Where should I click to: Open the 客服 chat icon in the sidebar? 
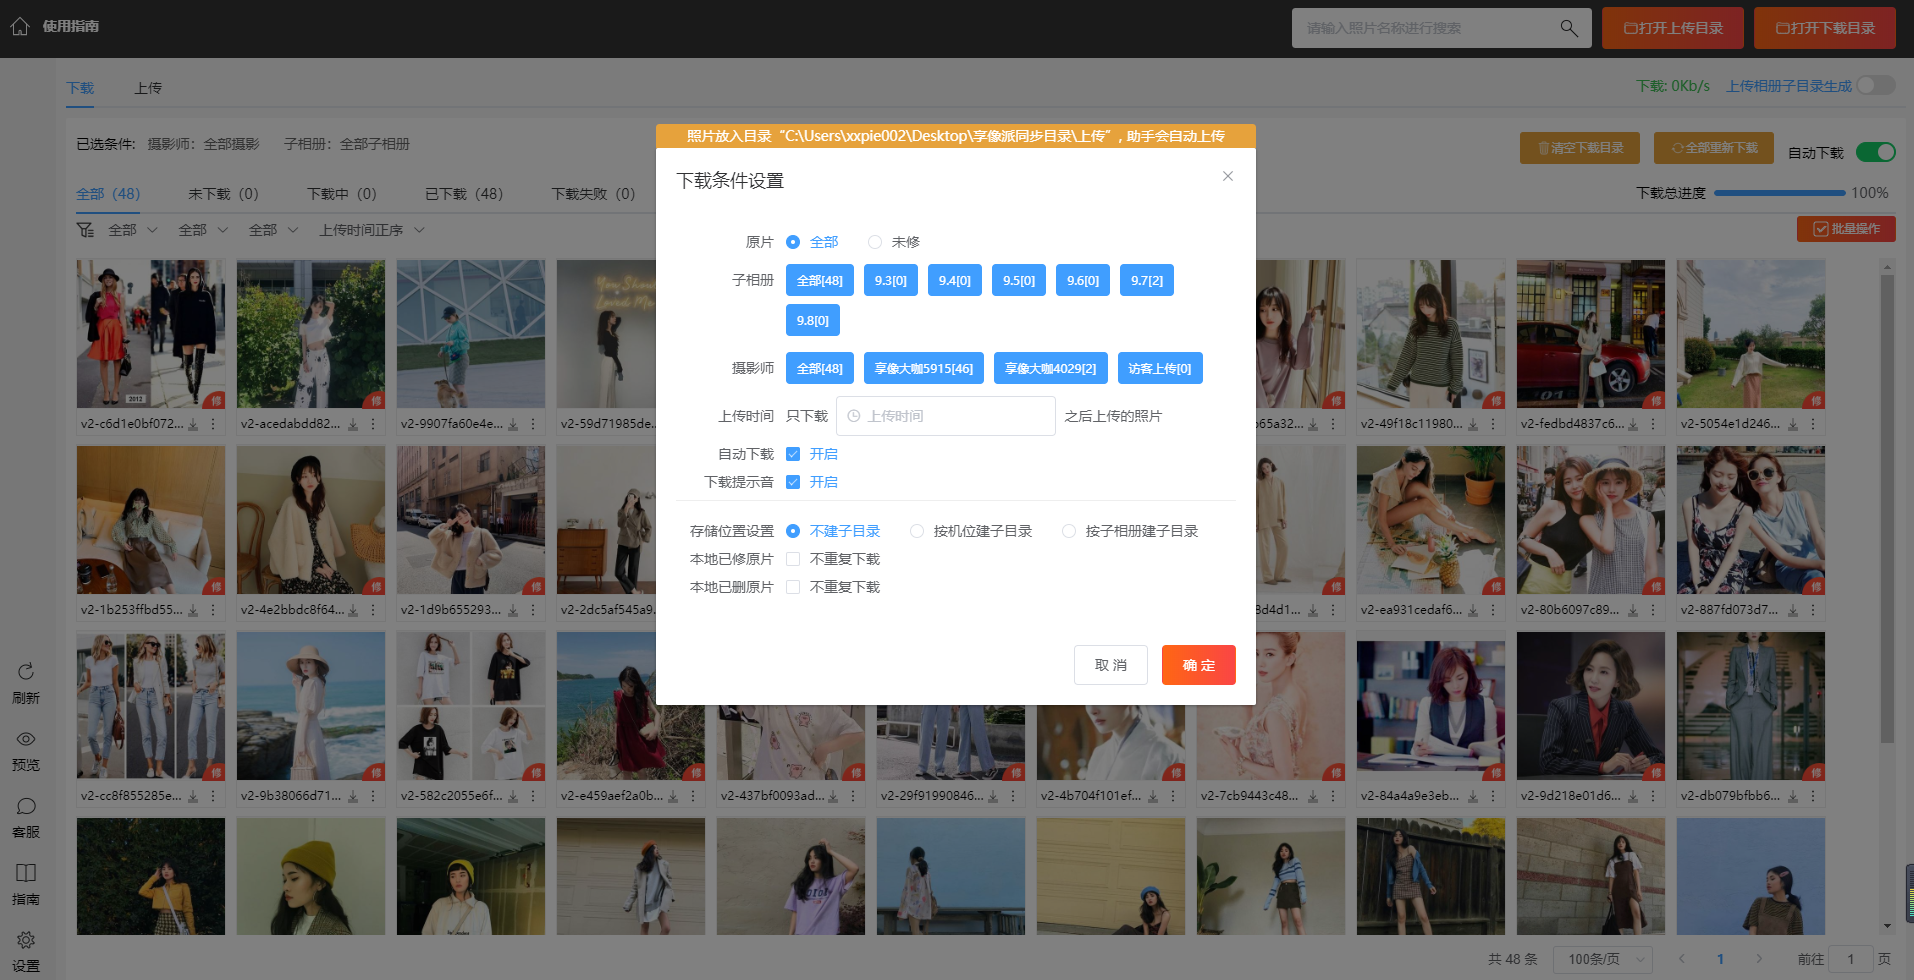coord(26,806)
